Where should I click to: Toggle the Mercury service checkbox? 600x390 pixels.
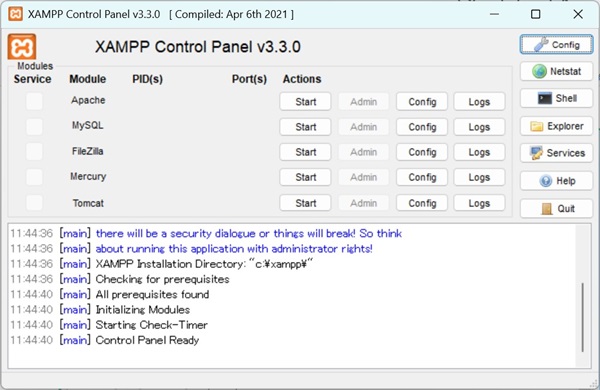[34, 177]
